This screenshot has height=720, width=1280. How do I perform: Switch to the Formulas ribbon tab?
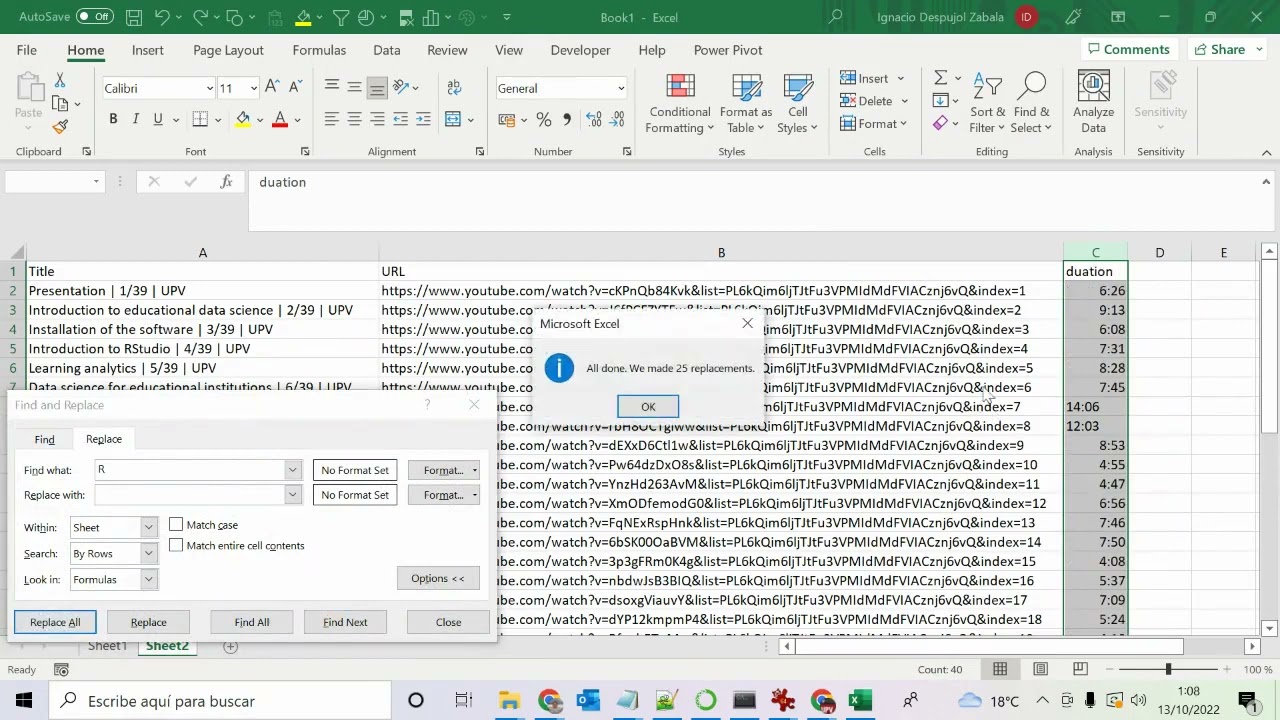click(319, 50)
